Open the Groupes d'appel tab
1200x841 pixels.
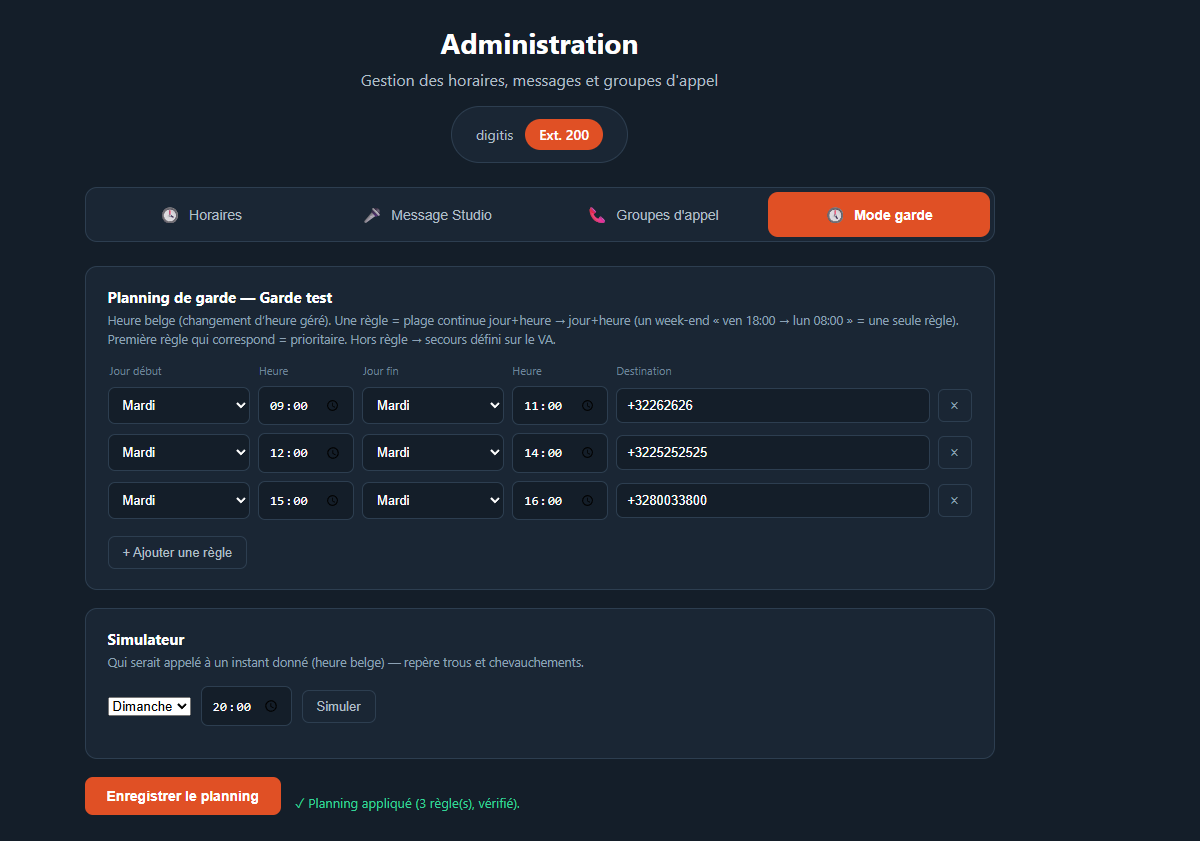point(653,215)
